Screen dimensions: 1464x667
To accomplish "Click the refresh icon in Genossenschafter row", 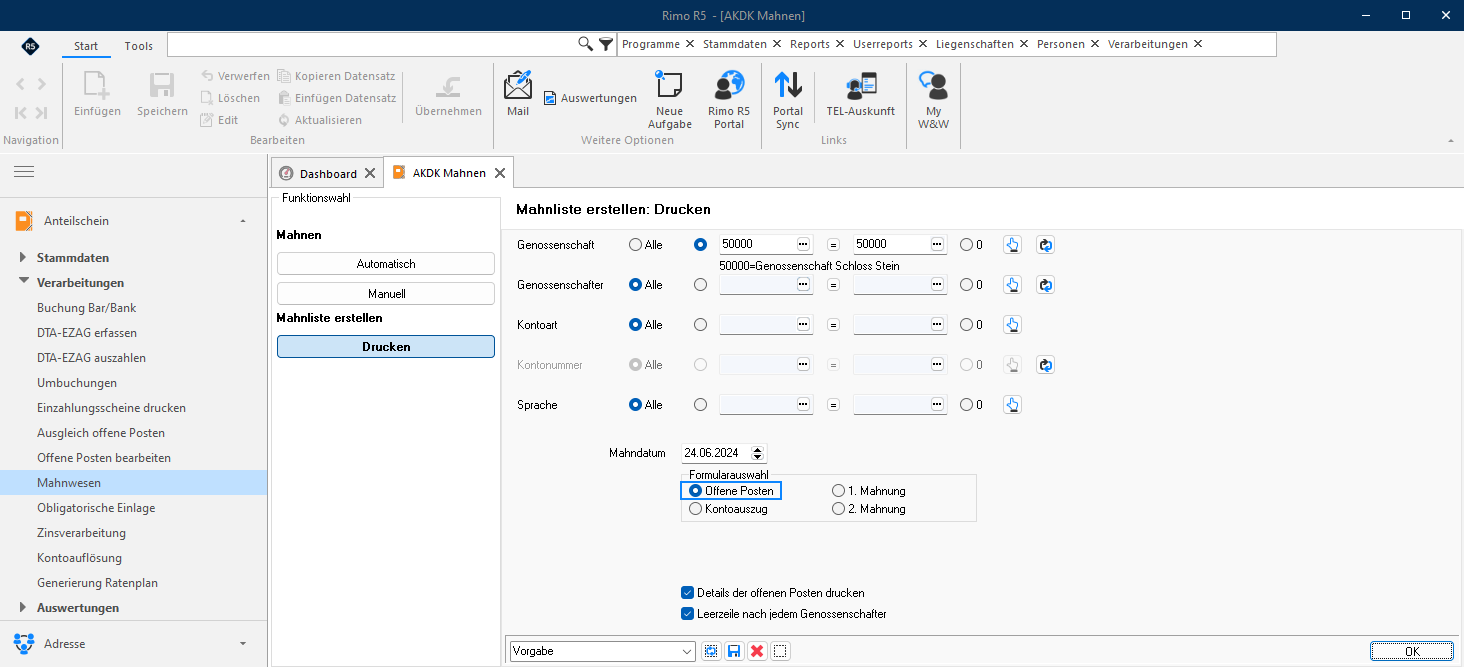I will (1045, 285).
